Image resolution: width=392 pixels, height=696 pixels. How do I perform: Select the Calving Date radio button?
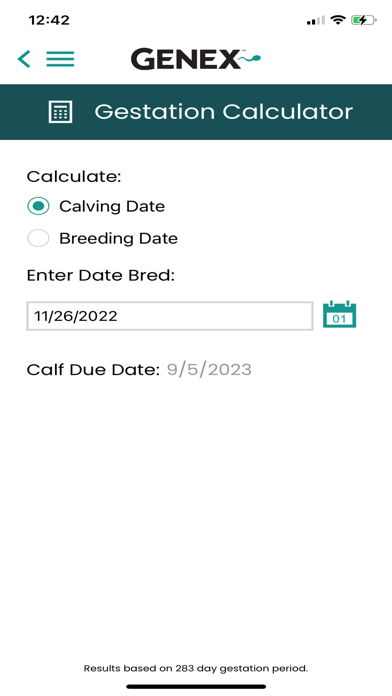tap(39, 206)
